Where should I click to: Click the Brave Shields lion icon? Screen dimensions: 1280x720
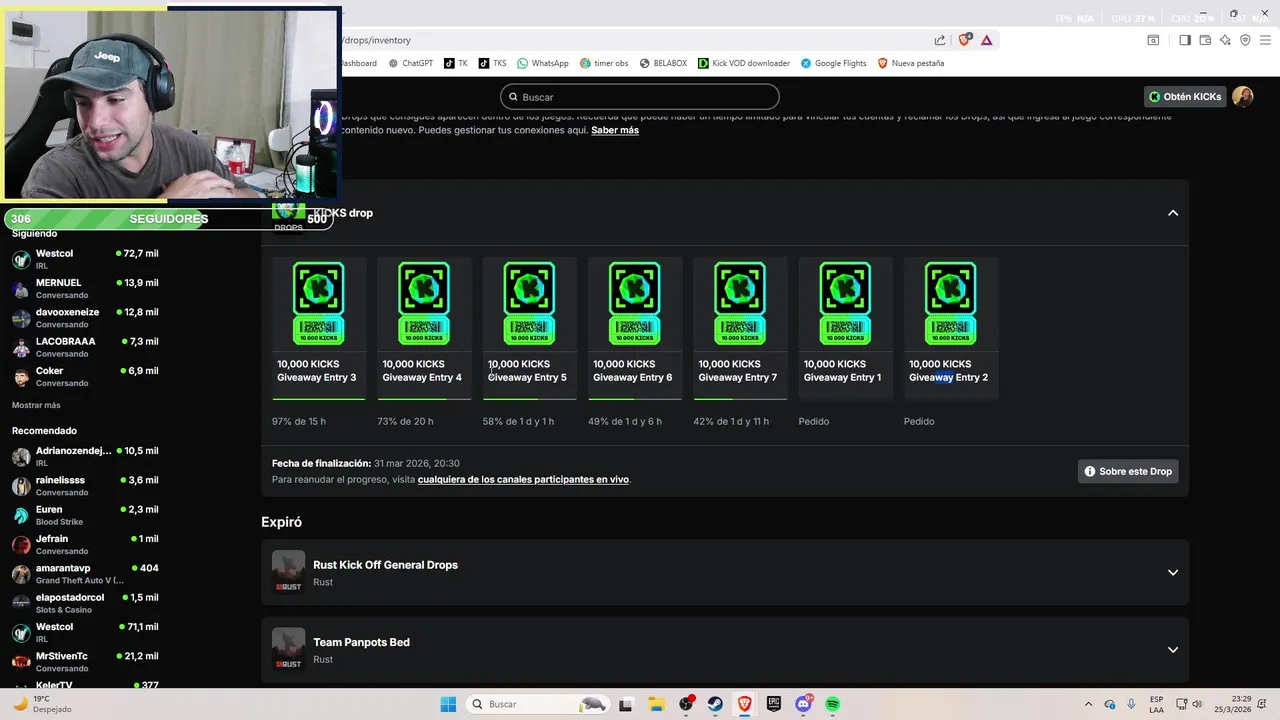coord(964,40)
